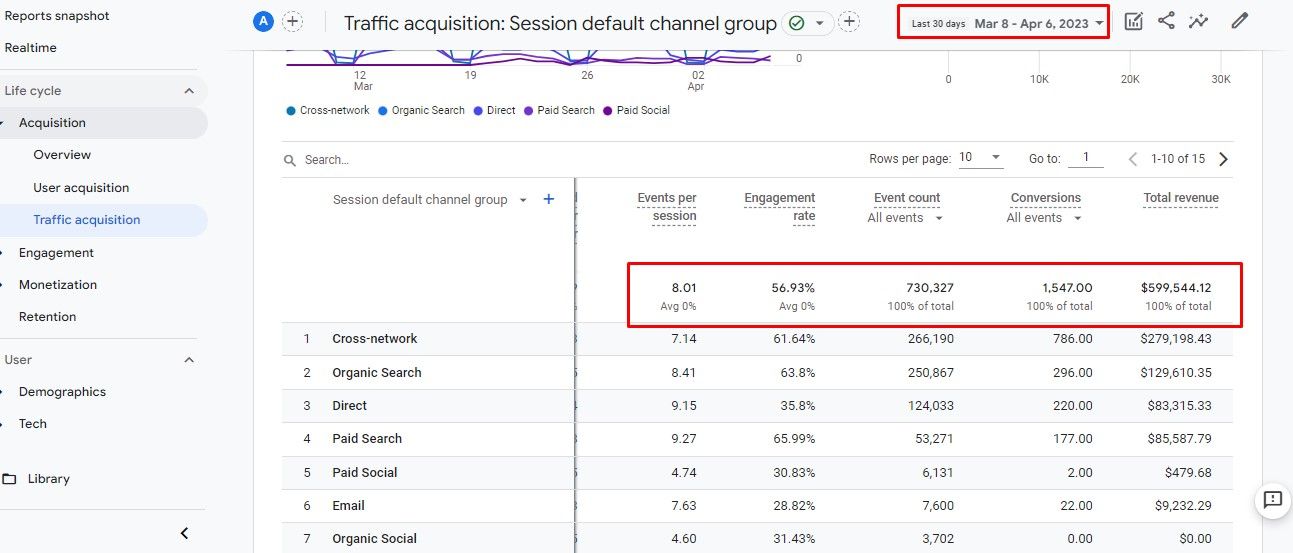The height and width of the screenshot is (553, 1293).
Task: Open the Insights sparkline icon
Action: 1199,21
